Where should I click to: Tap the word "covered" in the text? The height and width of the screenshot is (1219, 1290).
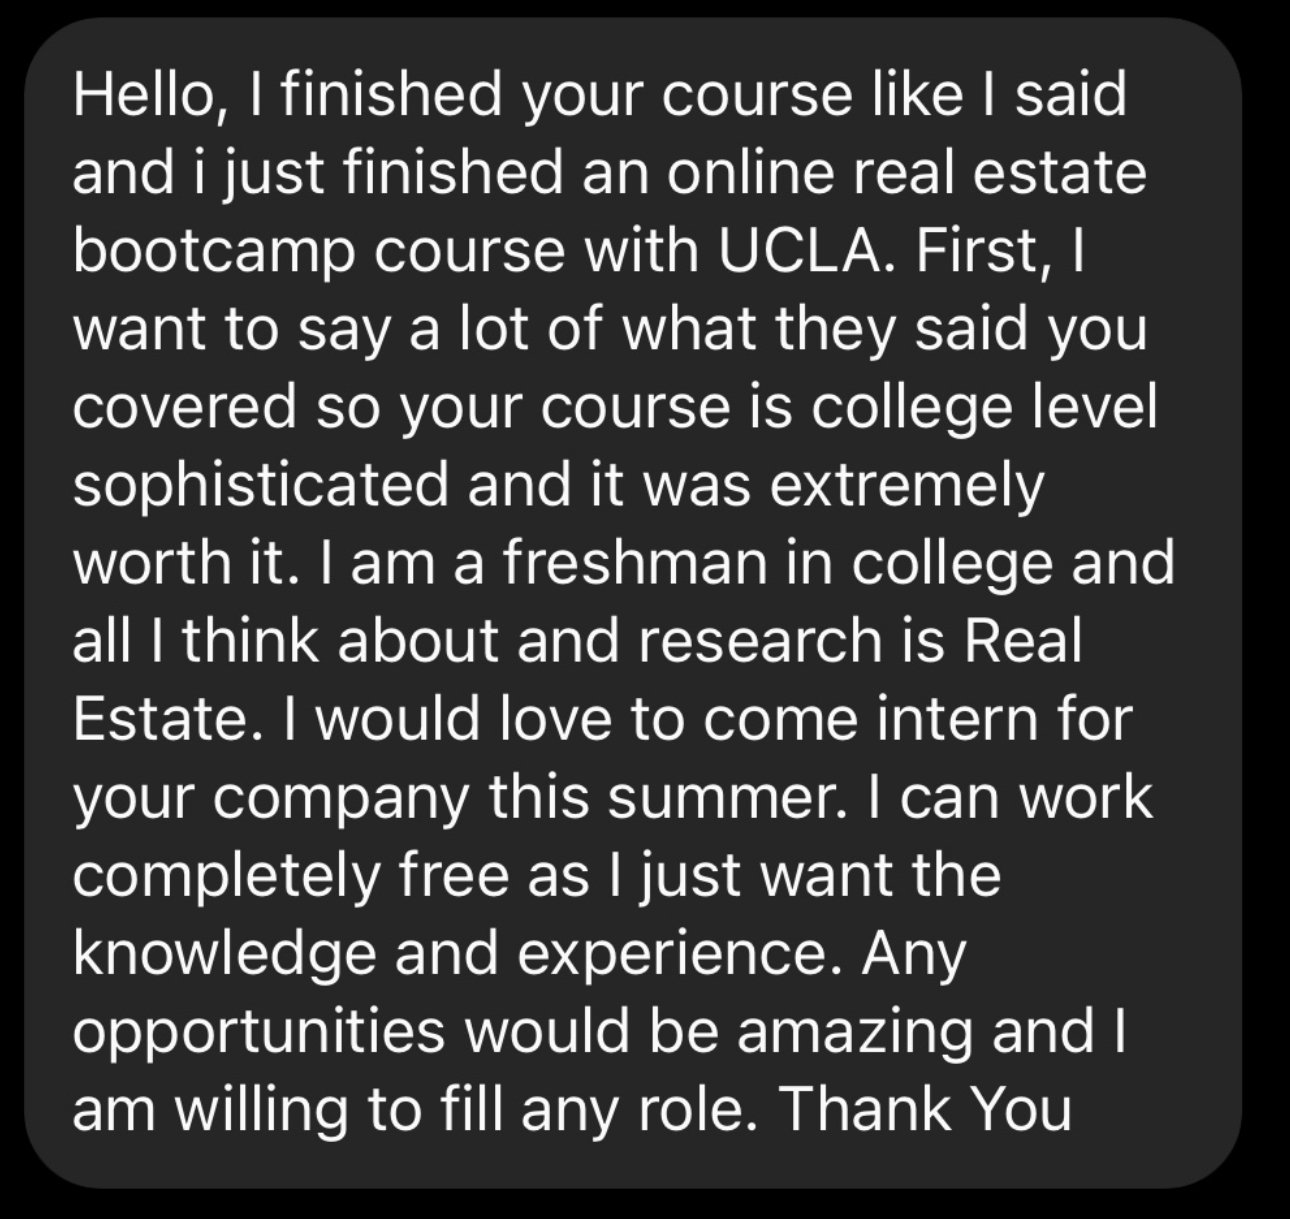pos(186,405)
